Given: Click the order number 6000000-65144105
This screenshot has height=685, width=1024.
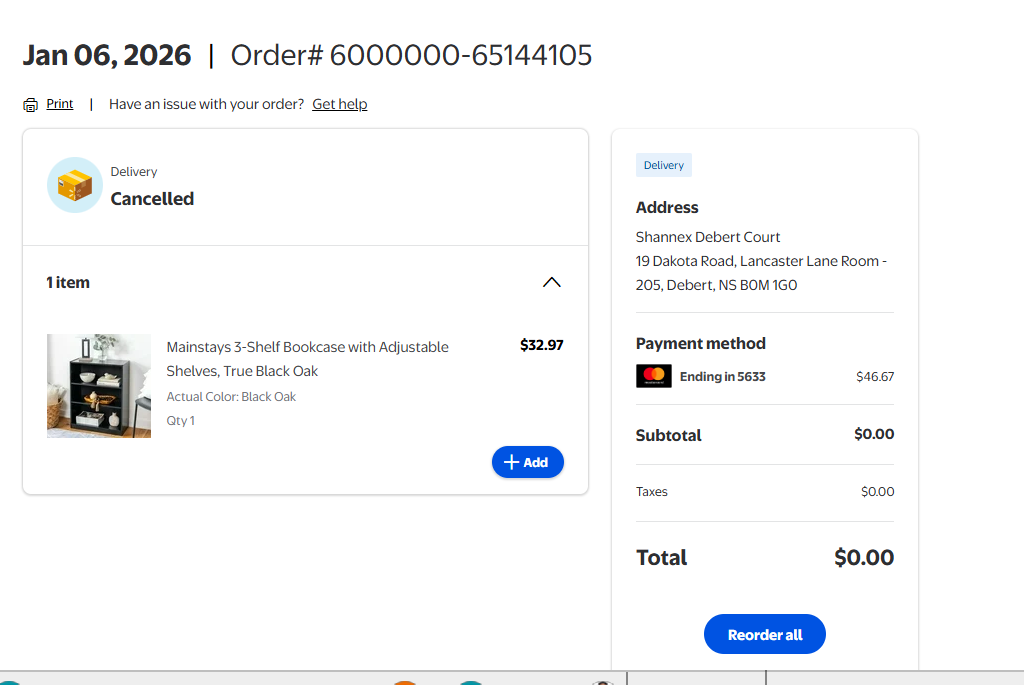Looking at the screenshot, I should pos(461,55).
